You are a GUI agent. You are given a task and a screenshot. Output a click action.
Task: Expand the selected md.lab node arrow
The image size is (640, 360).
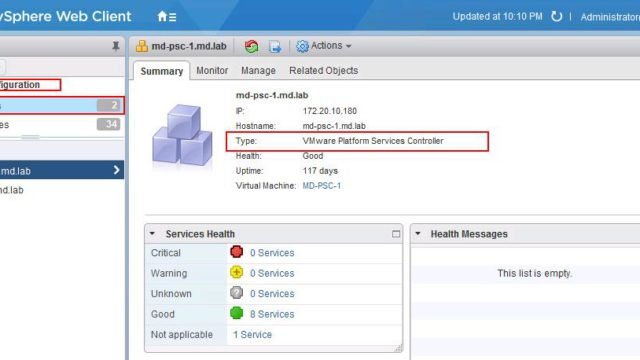coord(116,170)
